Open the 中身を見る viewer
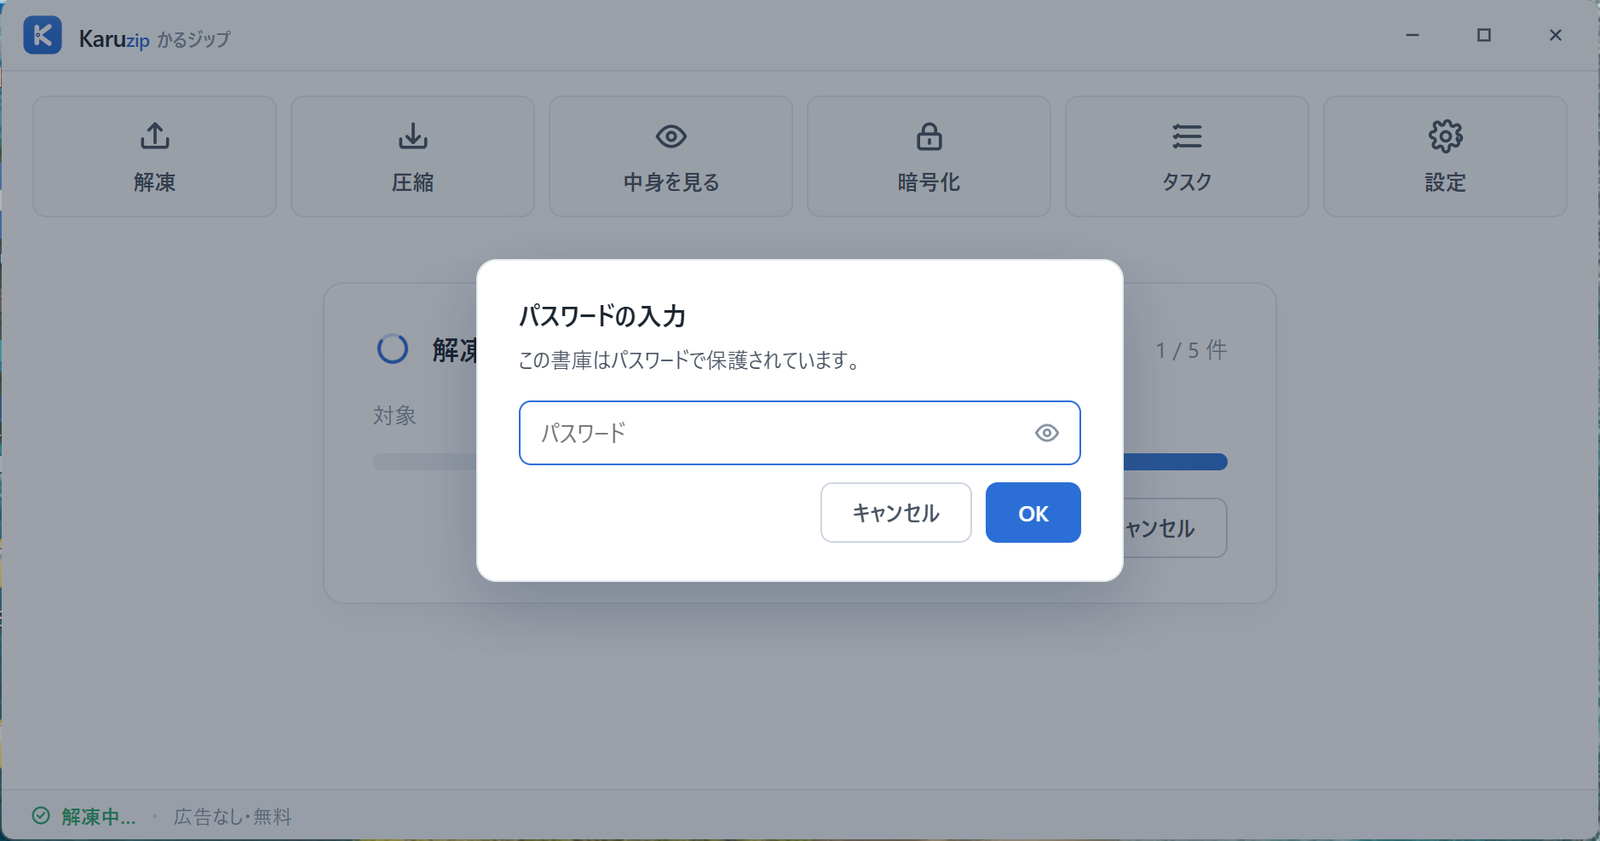 670,156
